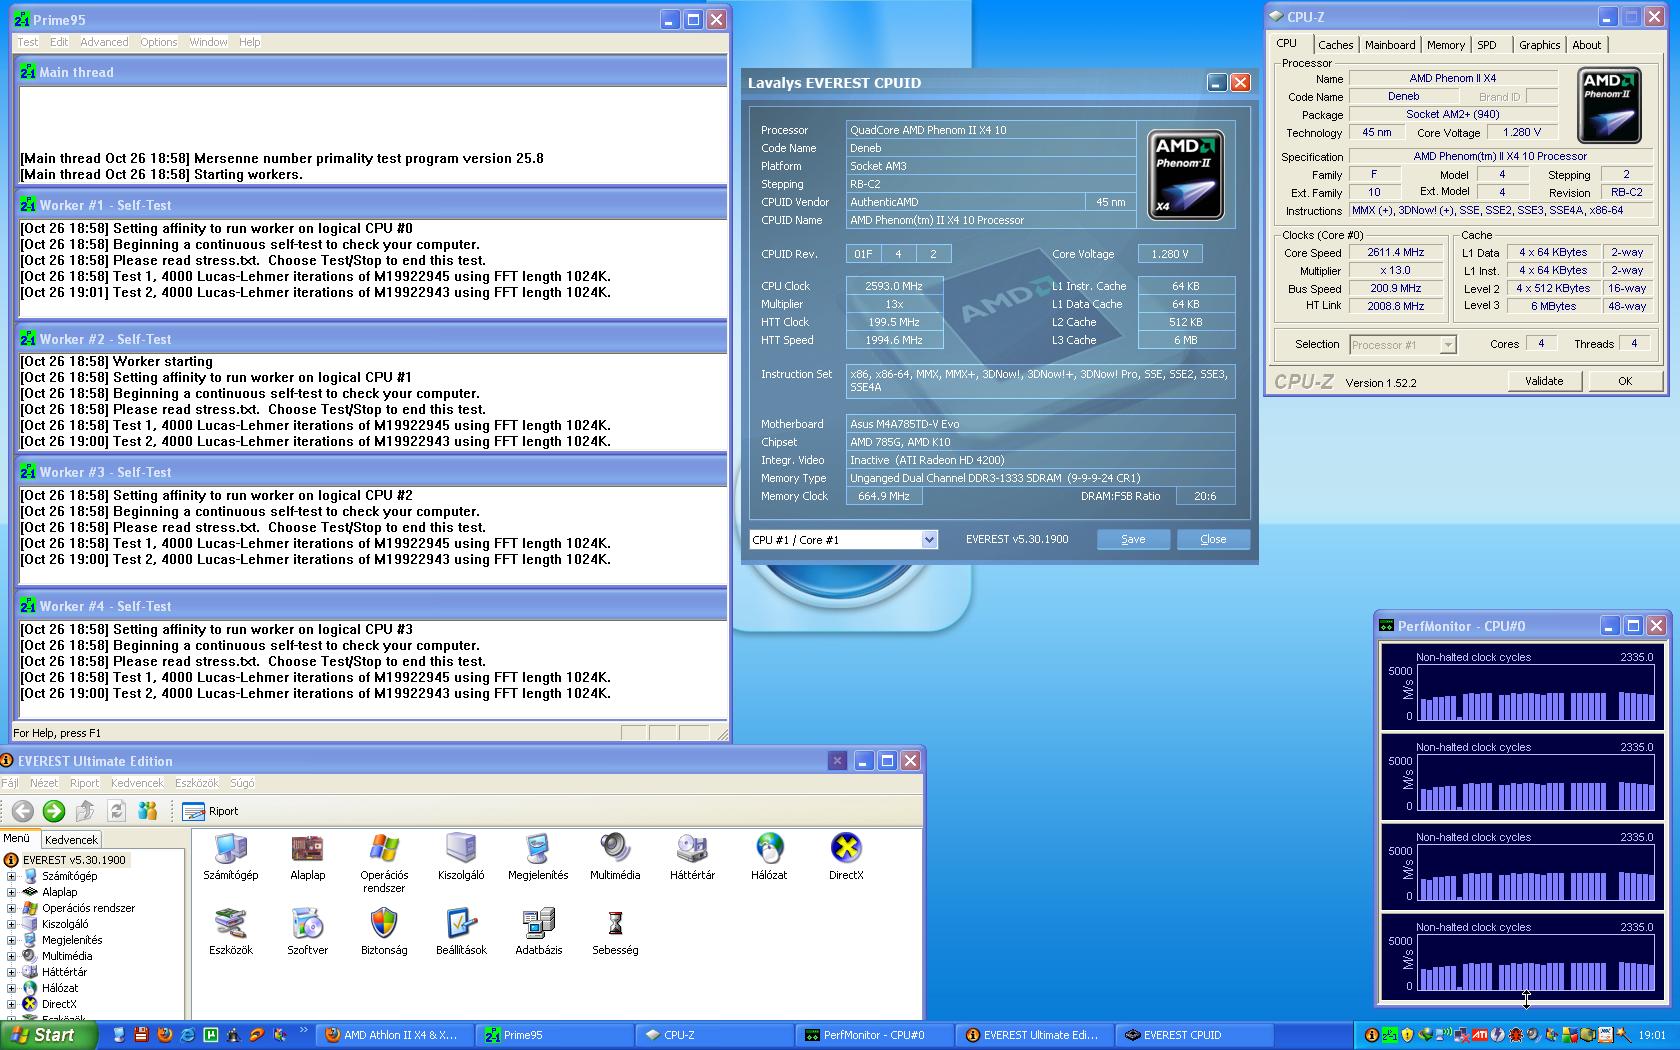Open Prime95 Options menu
Image resolution: width=1680 pixels, height=1050 pixels.
[x=158, y=42]
